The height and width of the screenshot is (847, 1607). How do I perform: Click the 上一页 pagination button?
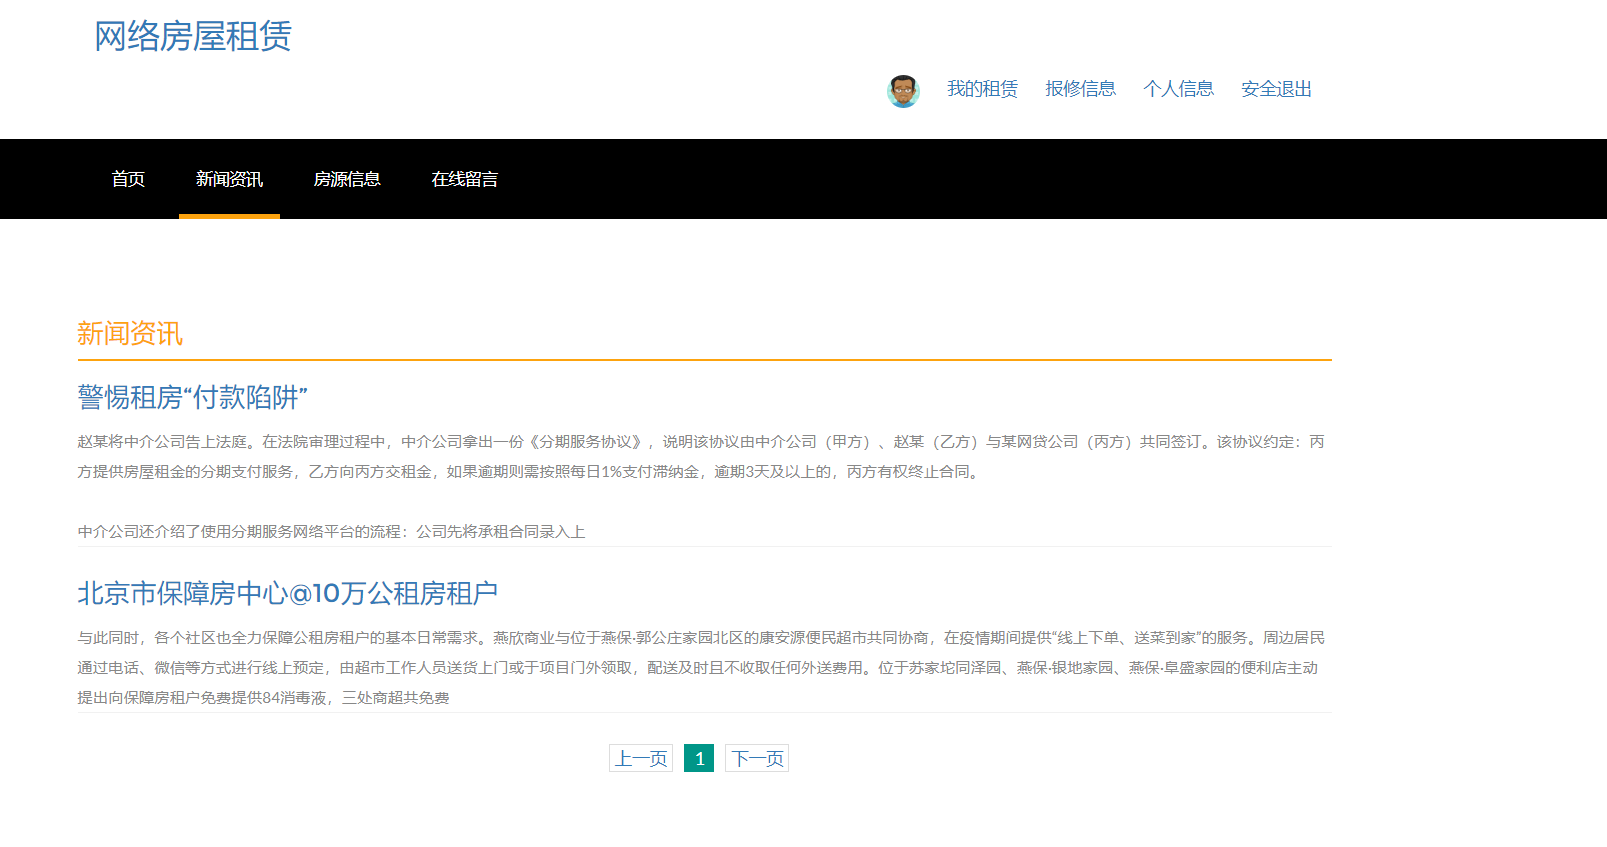click(641, 758)
